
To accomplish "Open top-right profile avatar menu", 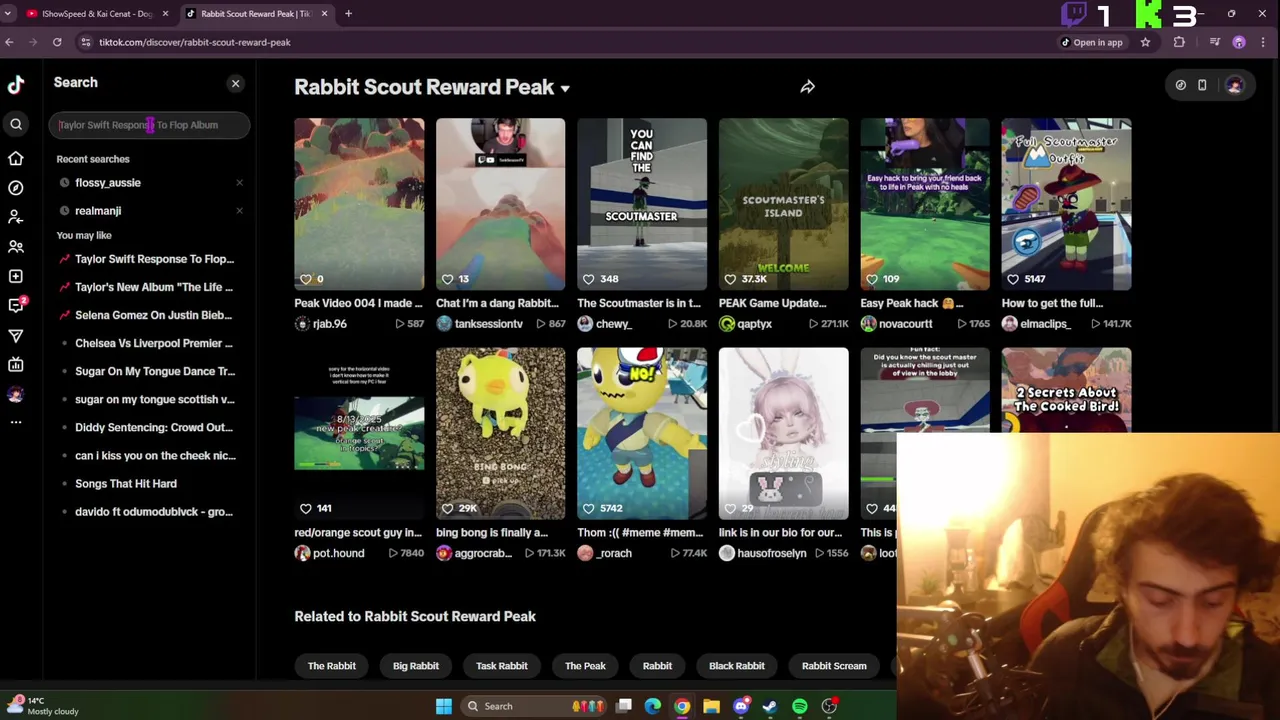I will (1234, 85).
